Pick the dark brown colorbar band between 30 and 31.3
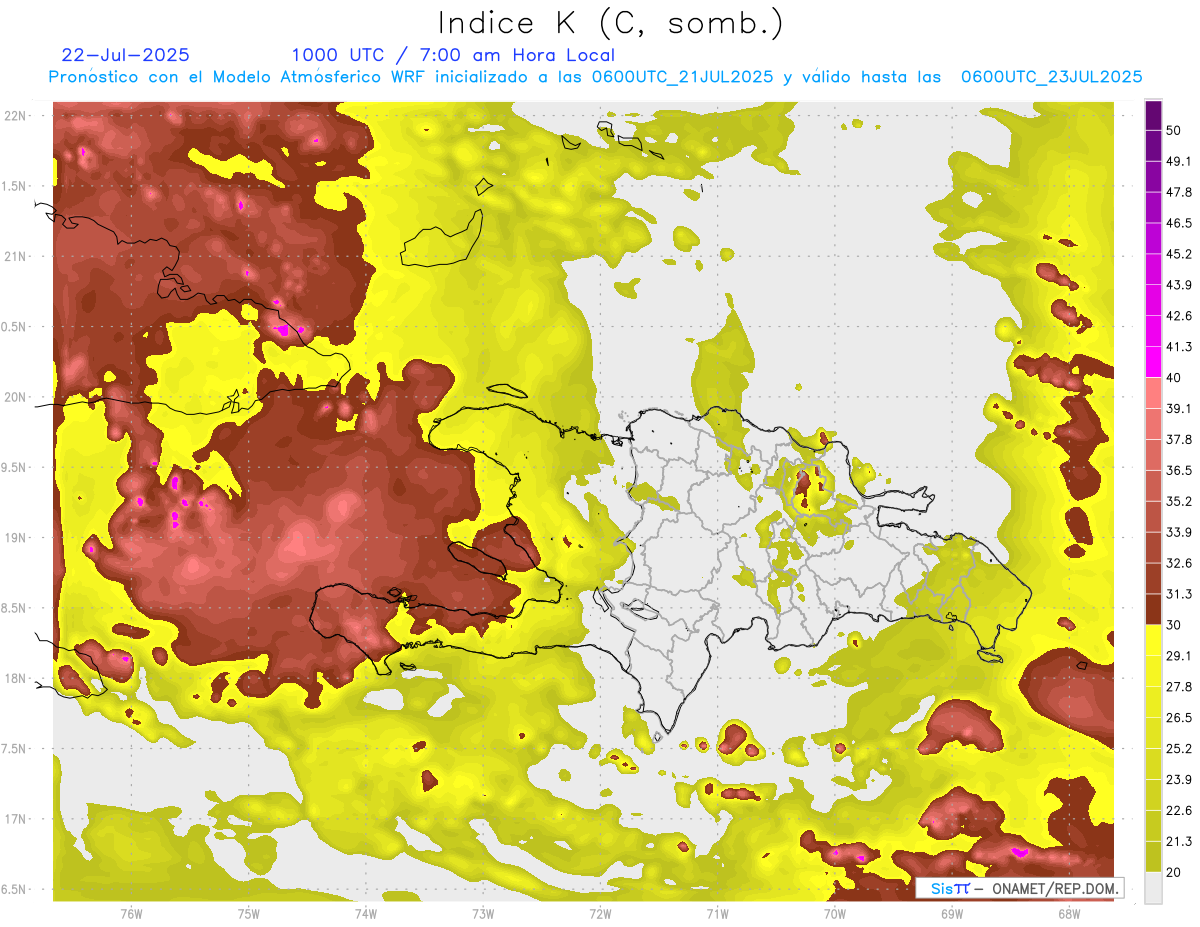 1153,609
